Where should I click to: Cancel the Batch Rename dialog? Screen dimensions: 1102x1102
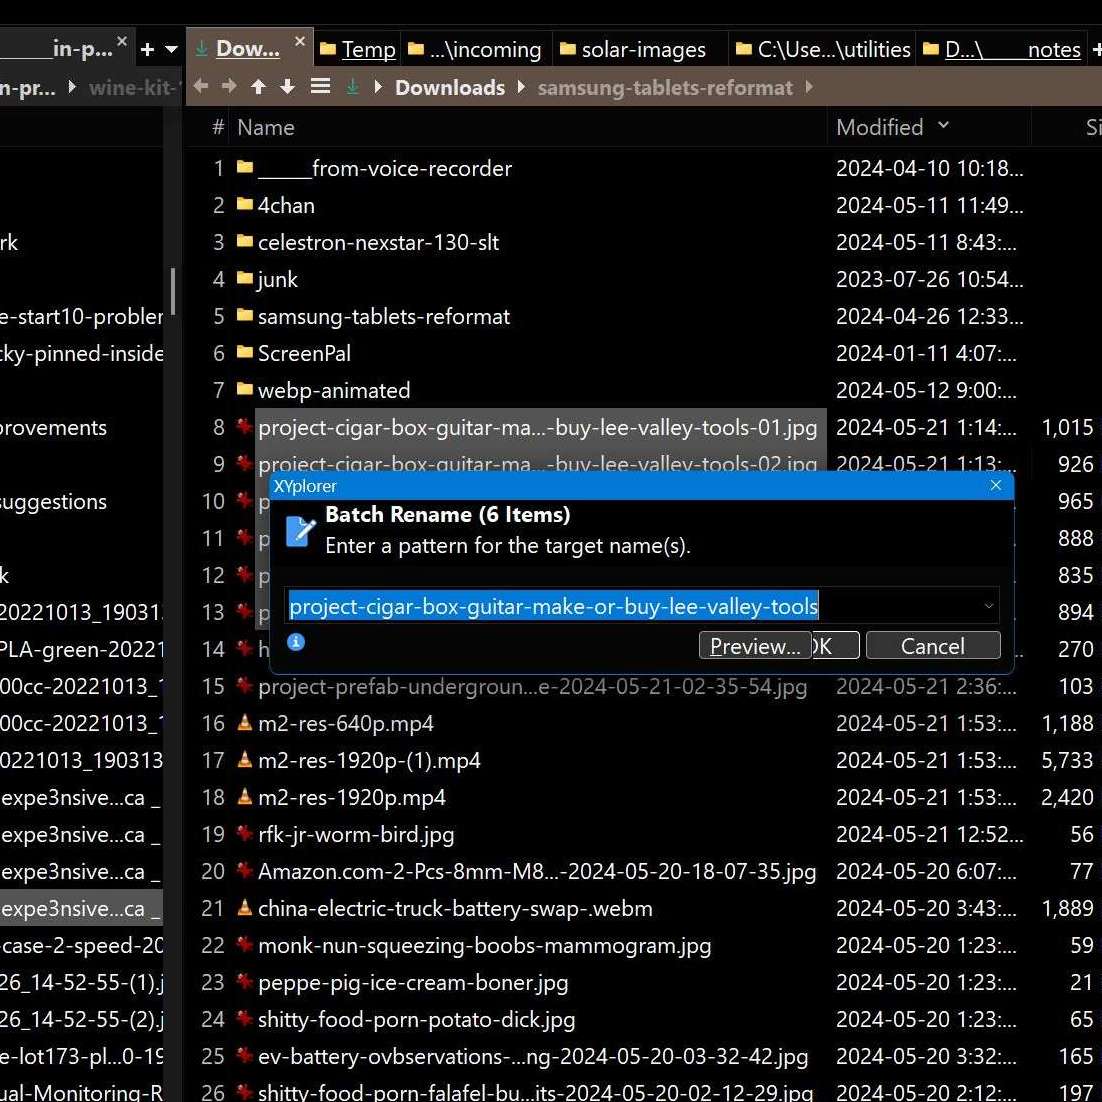(x=932, y=646)
